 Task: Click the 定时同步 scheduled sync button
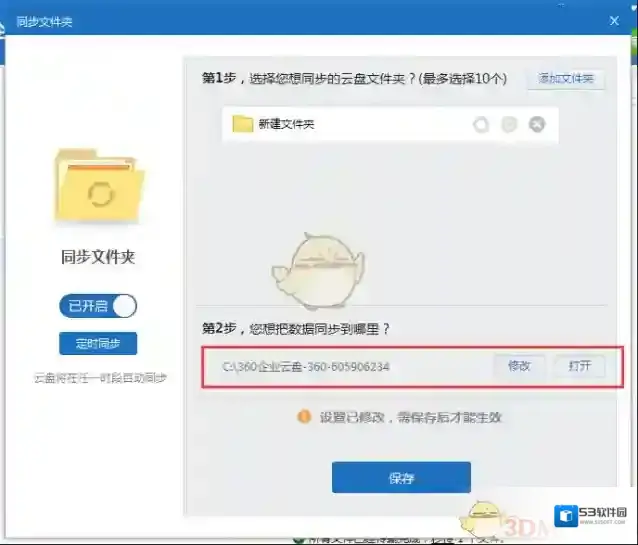pos(98,344)
